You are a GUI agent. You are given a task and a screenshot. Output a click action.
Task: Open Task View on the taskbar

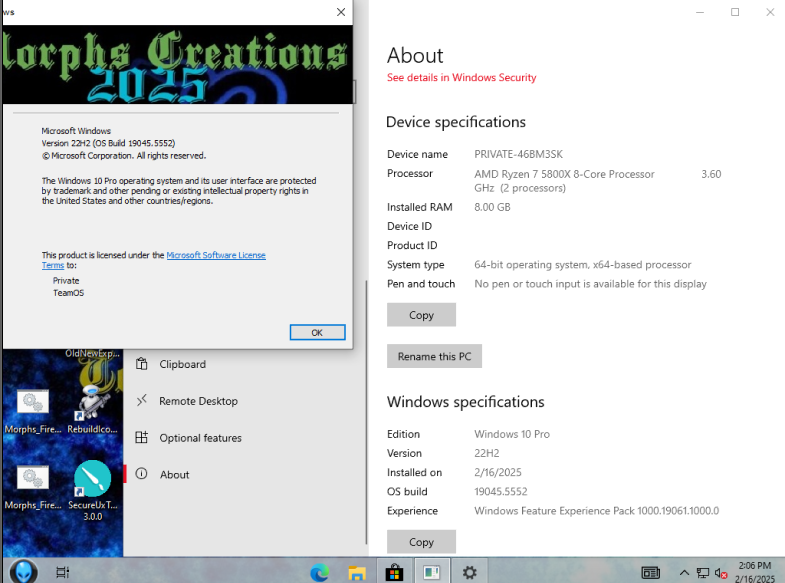click(x=63, y=572)
